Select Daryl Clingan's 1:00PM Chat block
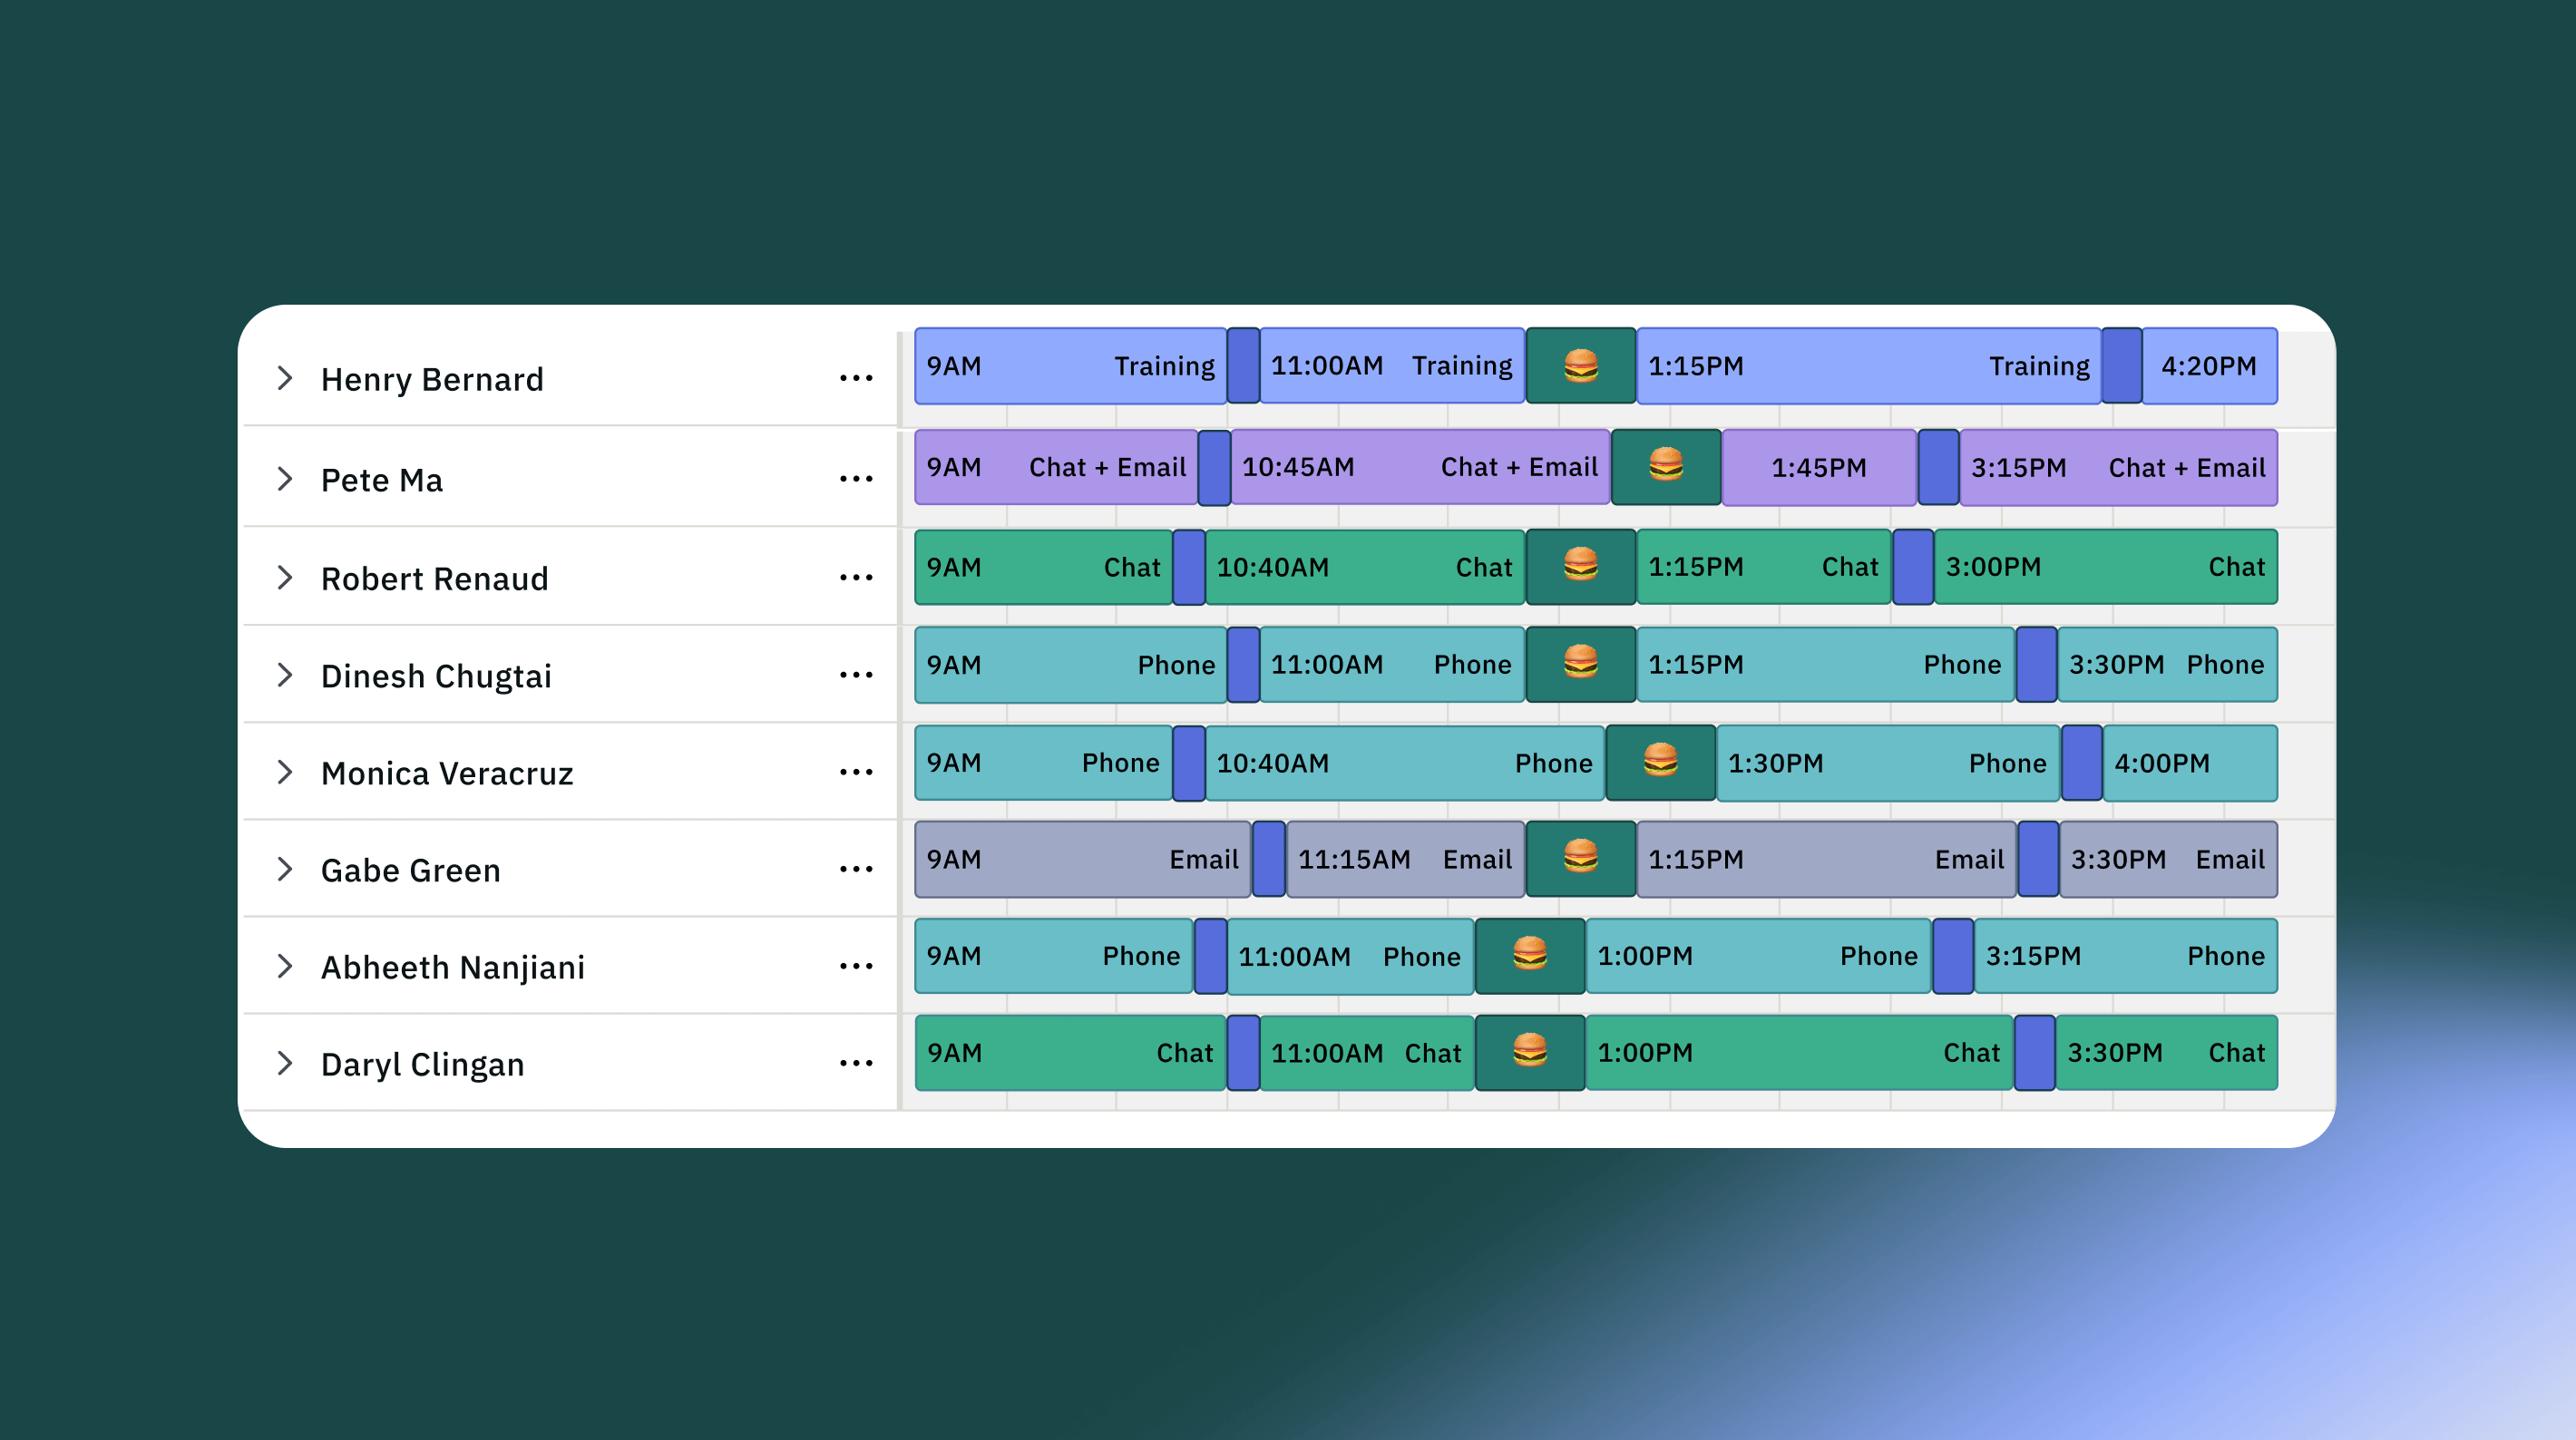The width and height of the screenshot is (2576, 1440). point(1798,1053)
